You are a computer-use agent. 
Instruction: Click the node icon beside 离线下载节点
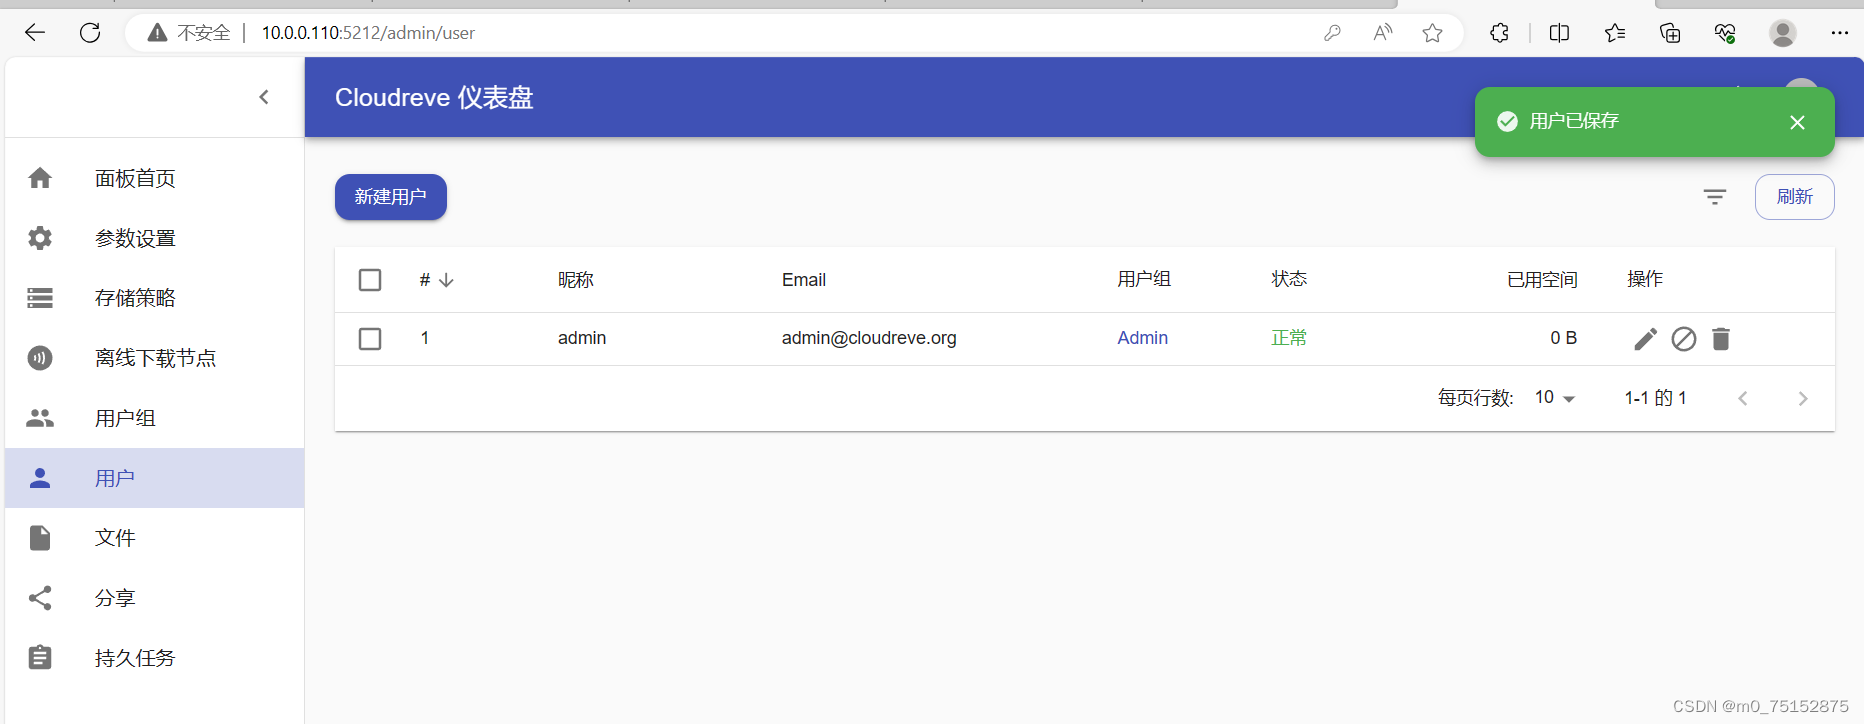[x=40, y=358]
